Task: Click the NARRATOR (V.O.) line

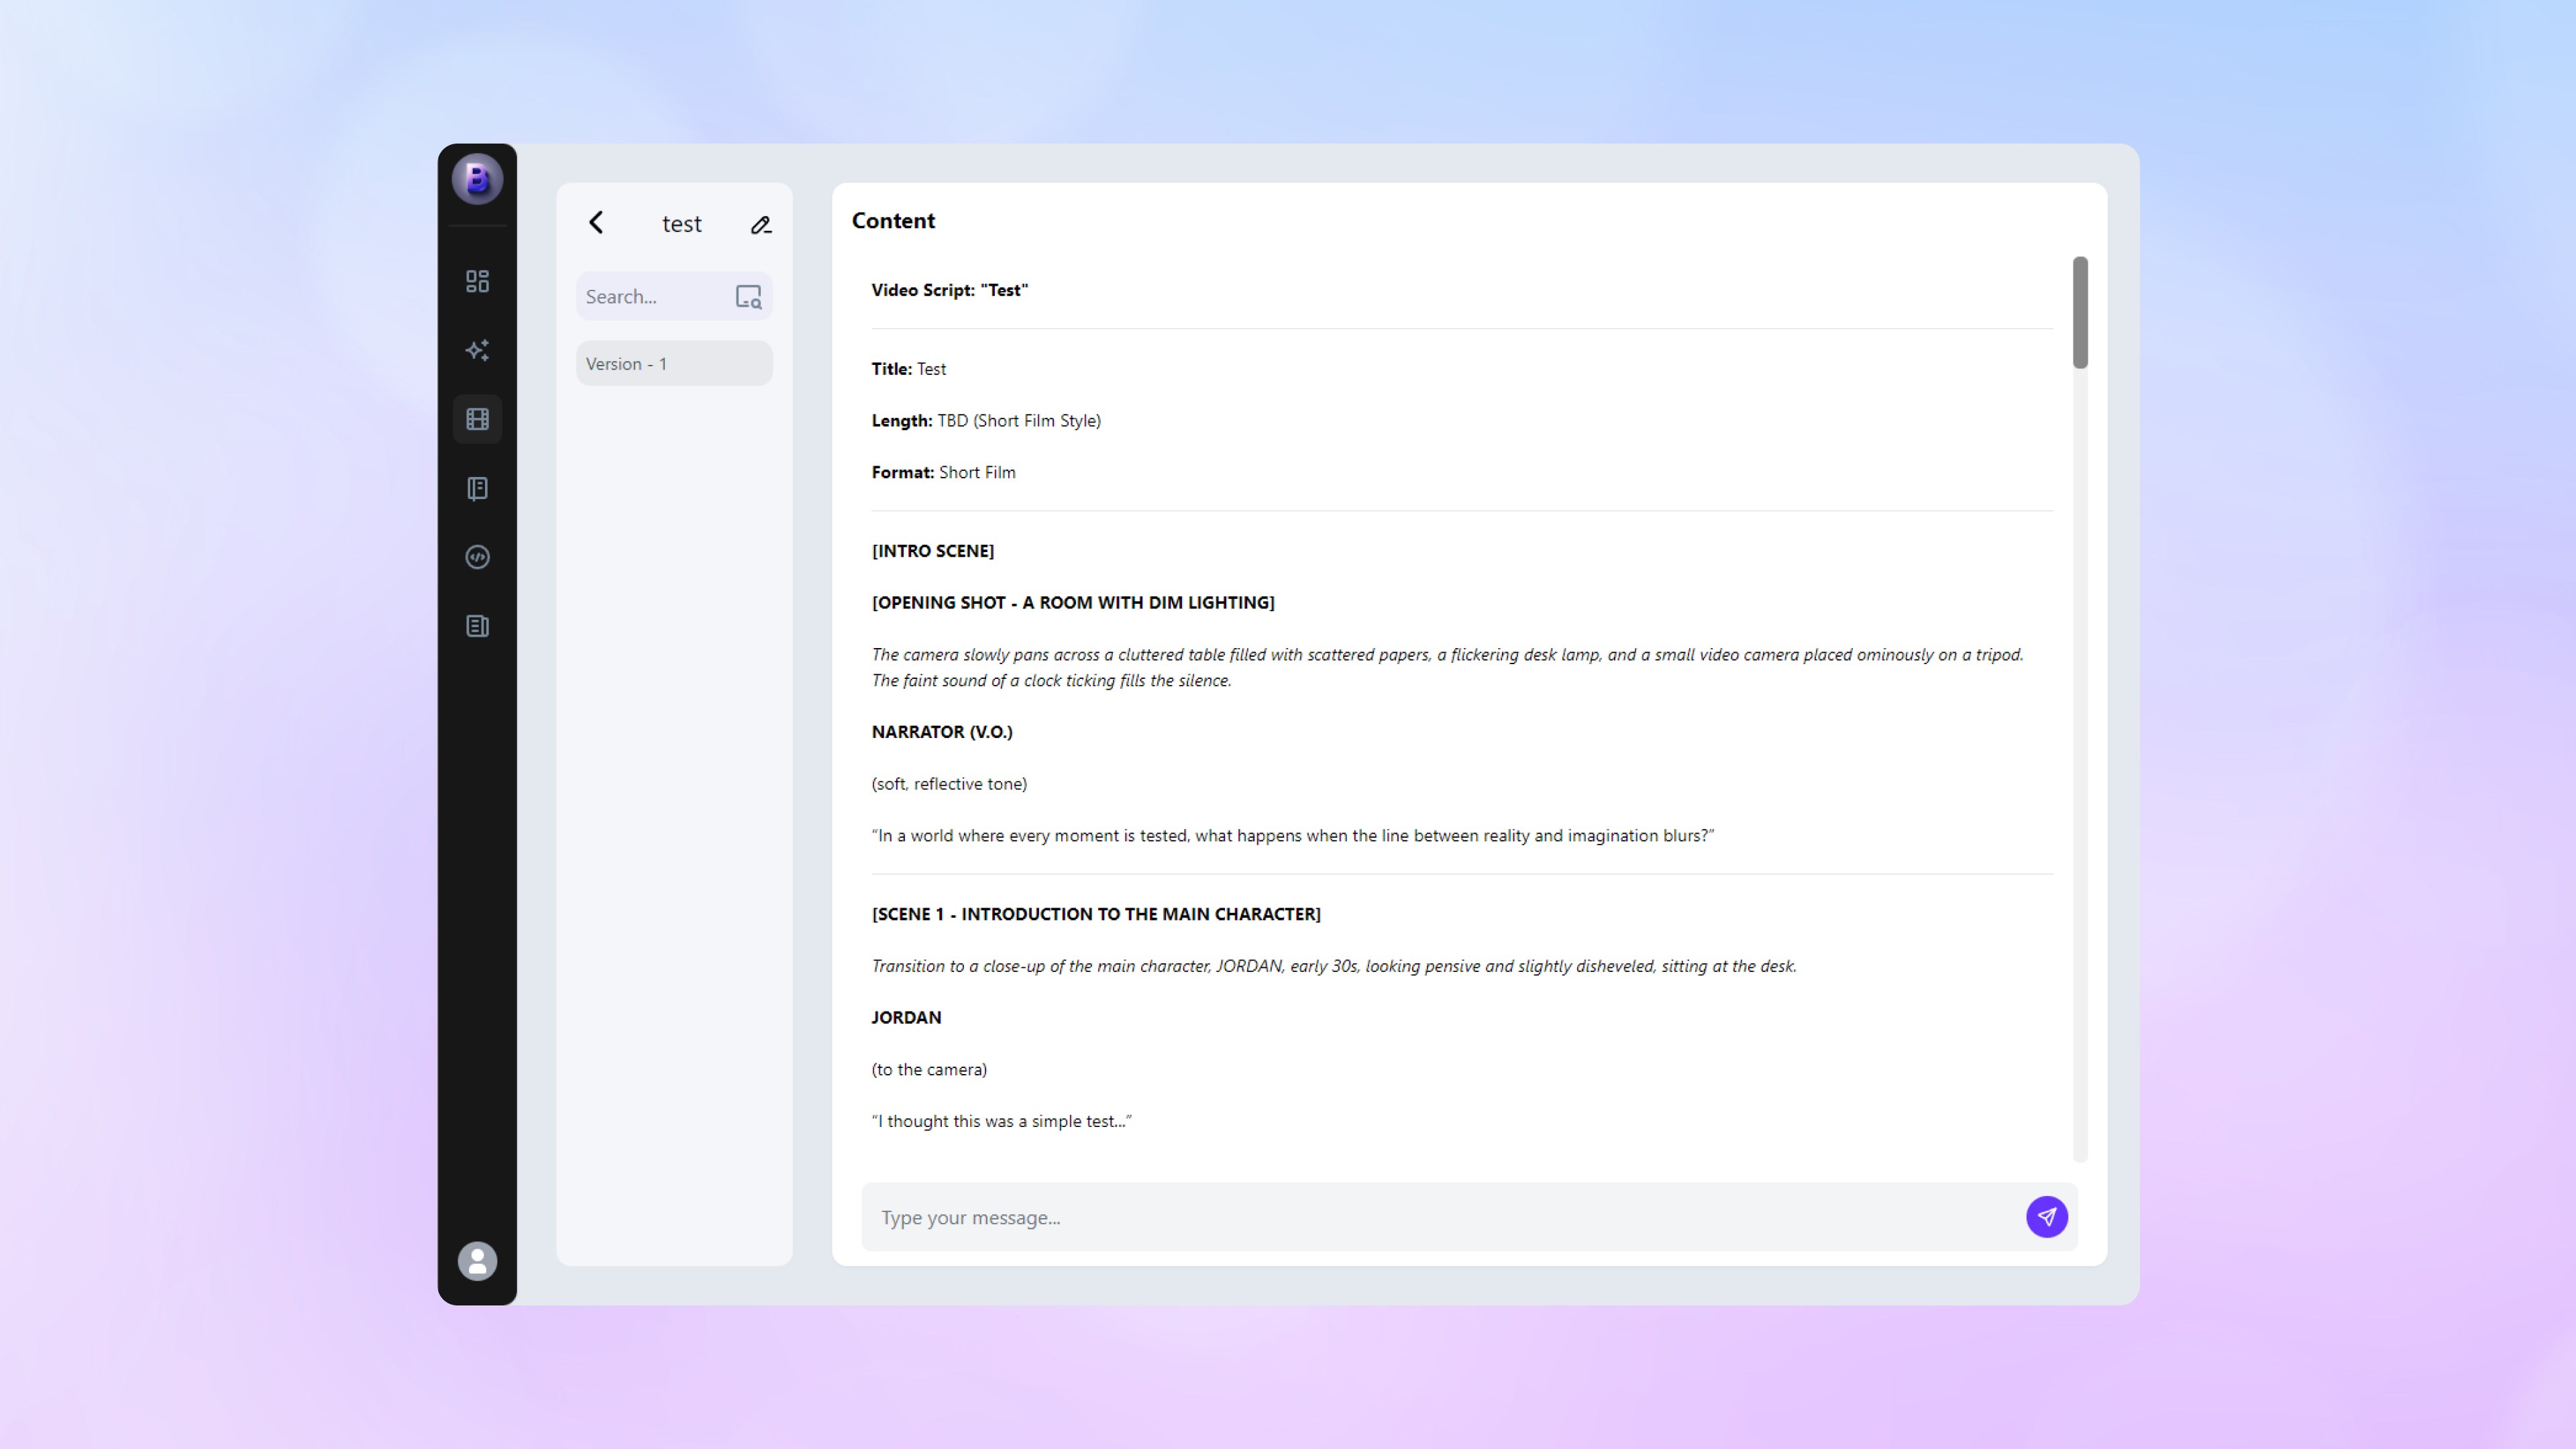Action: [x=941, y=732]
